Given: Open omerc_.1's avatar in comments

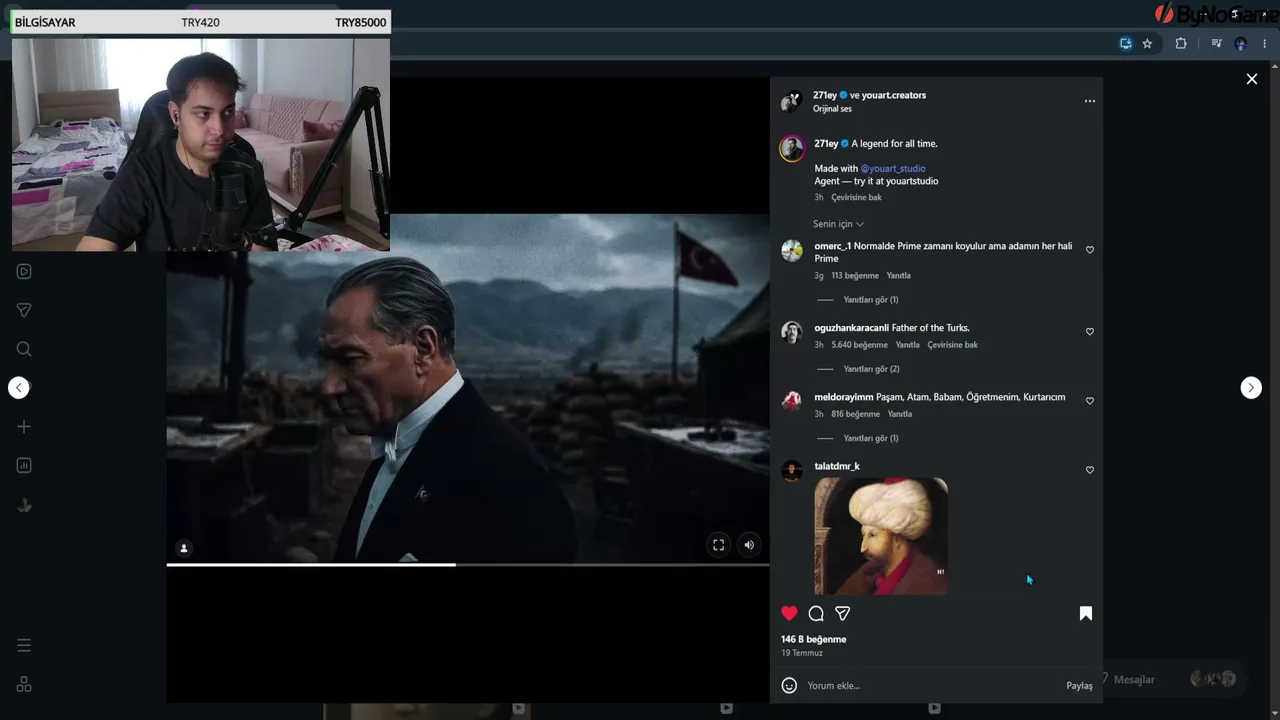Looking at the screenshot, I should point(792,251).
